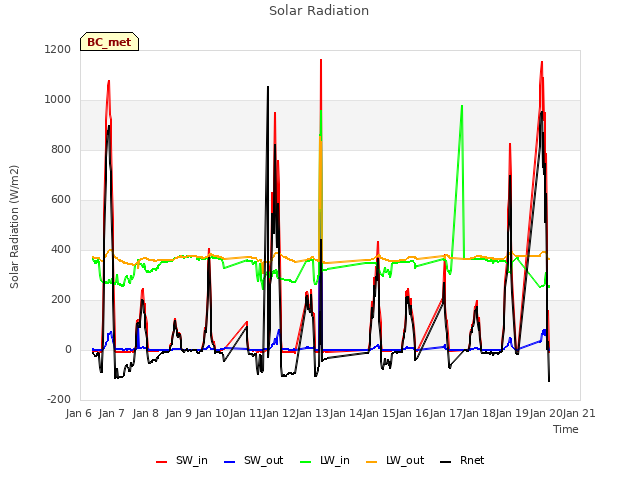Click the Jan 17 x-axis tick label
Viewport: 640px width, 480px height.
[446, 414]
